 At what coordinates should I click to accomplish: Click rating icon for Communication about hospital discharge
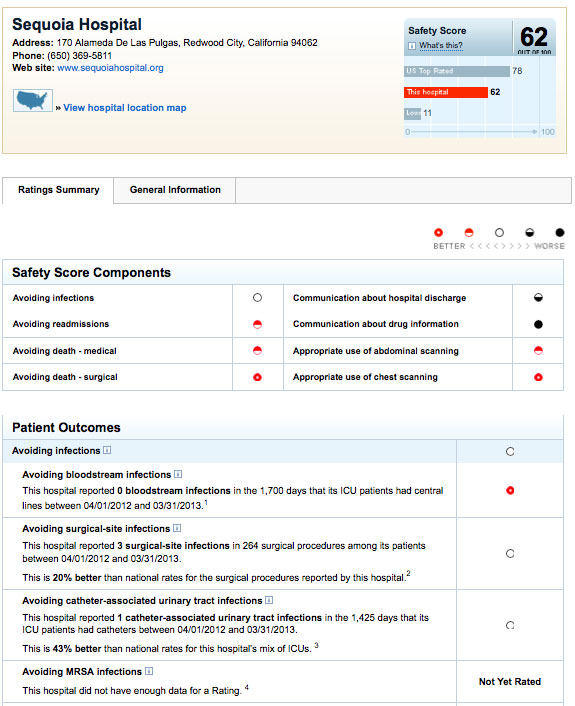(x=538, y=298)
